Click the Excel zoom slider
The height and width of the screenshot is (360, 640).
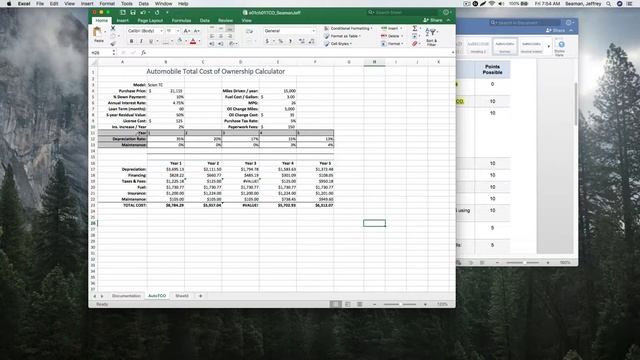click(400, 304)
